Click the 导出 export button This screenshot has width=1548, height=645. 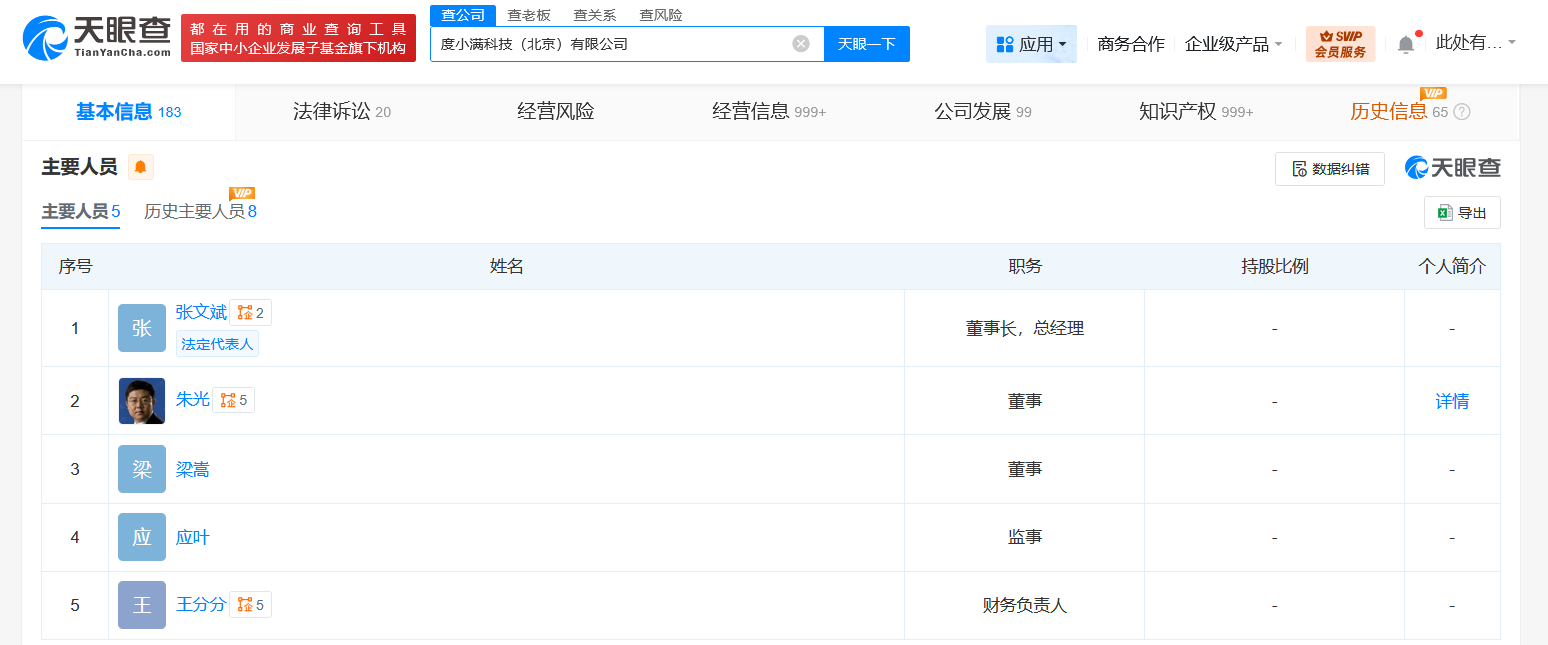(x=1462, y=213)
